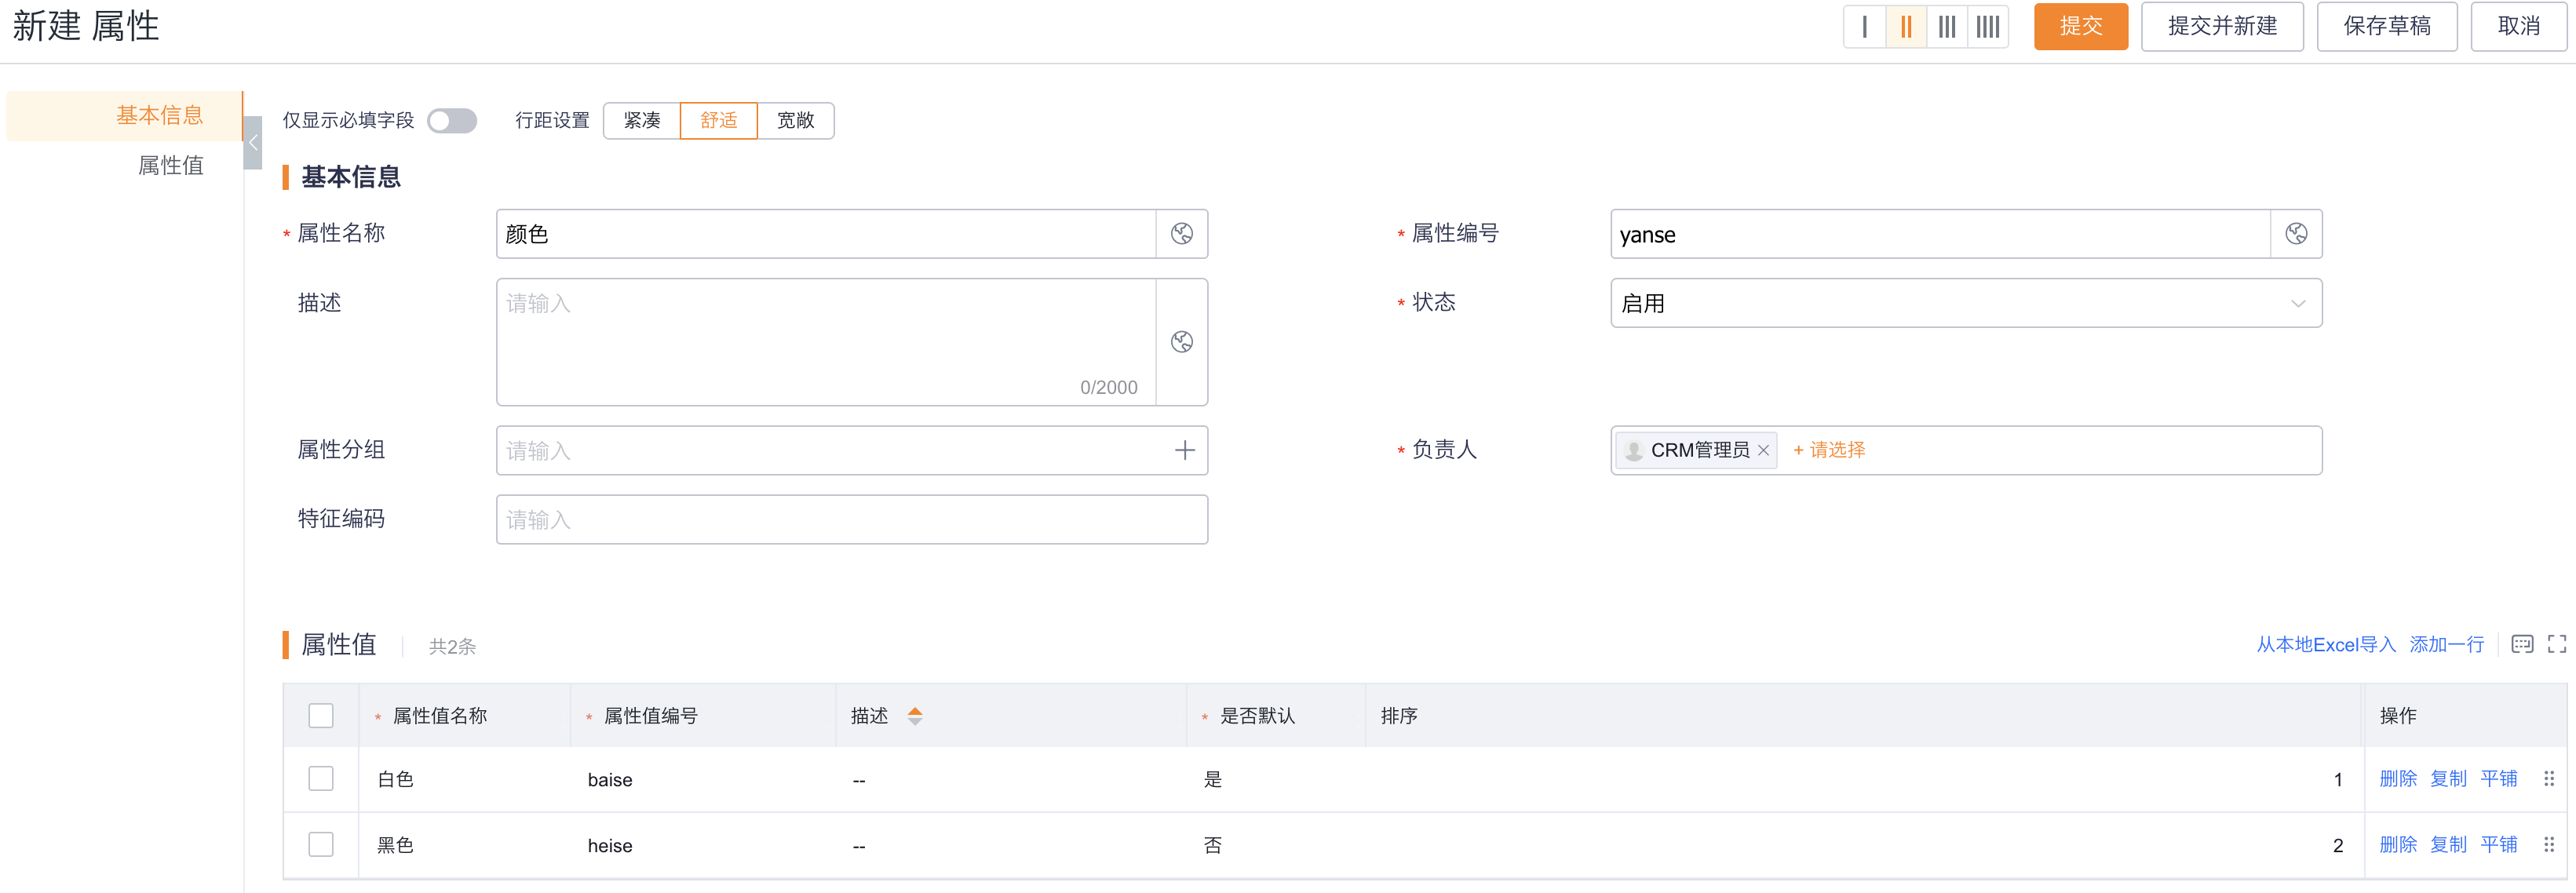Screen dimensions: 2576x893
Task: Copy the 黑色 row
Action: [2448, 845]
